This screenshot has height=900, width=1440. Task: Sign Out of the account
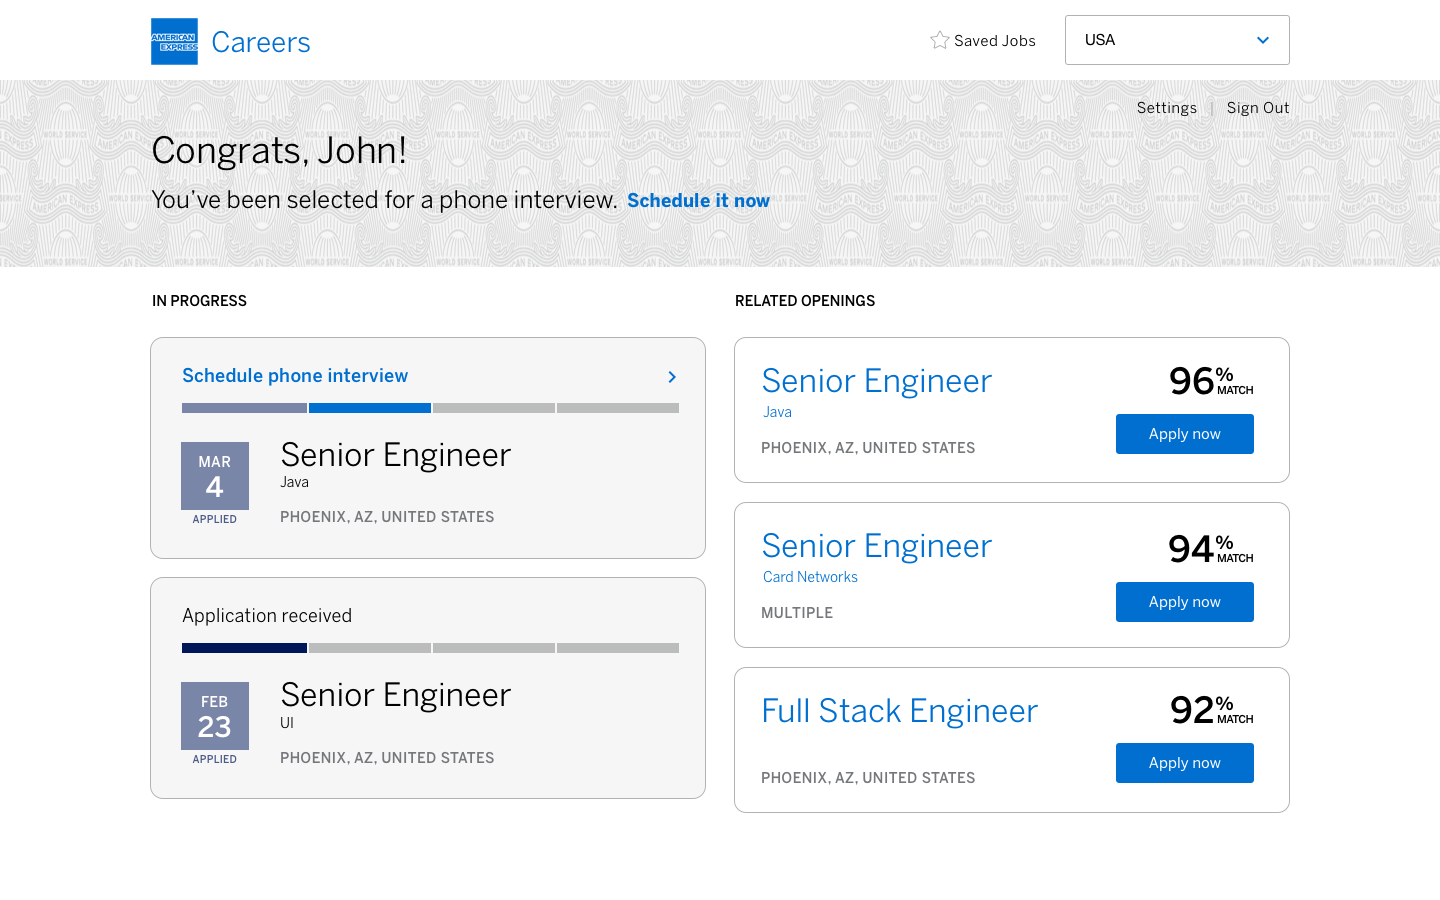click(1258, 108)
